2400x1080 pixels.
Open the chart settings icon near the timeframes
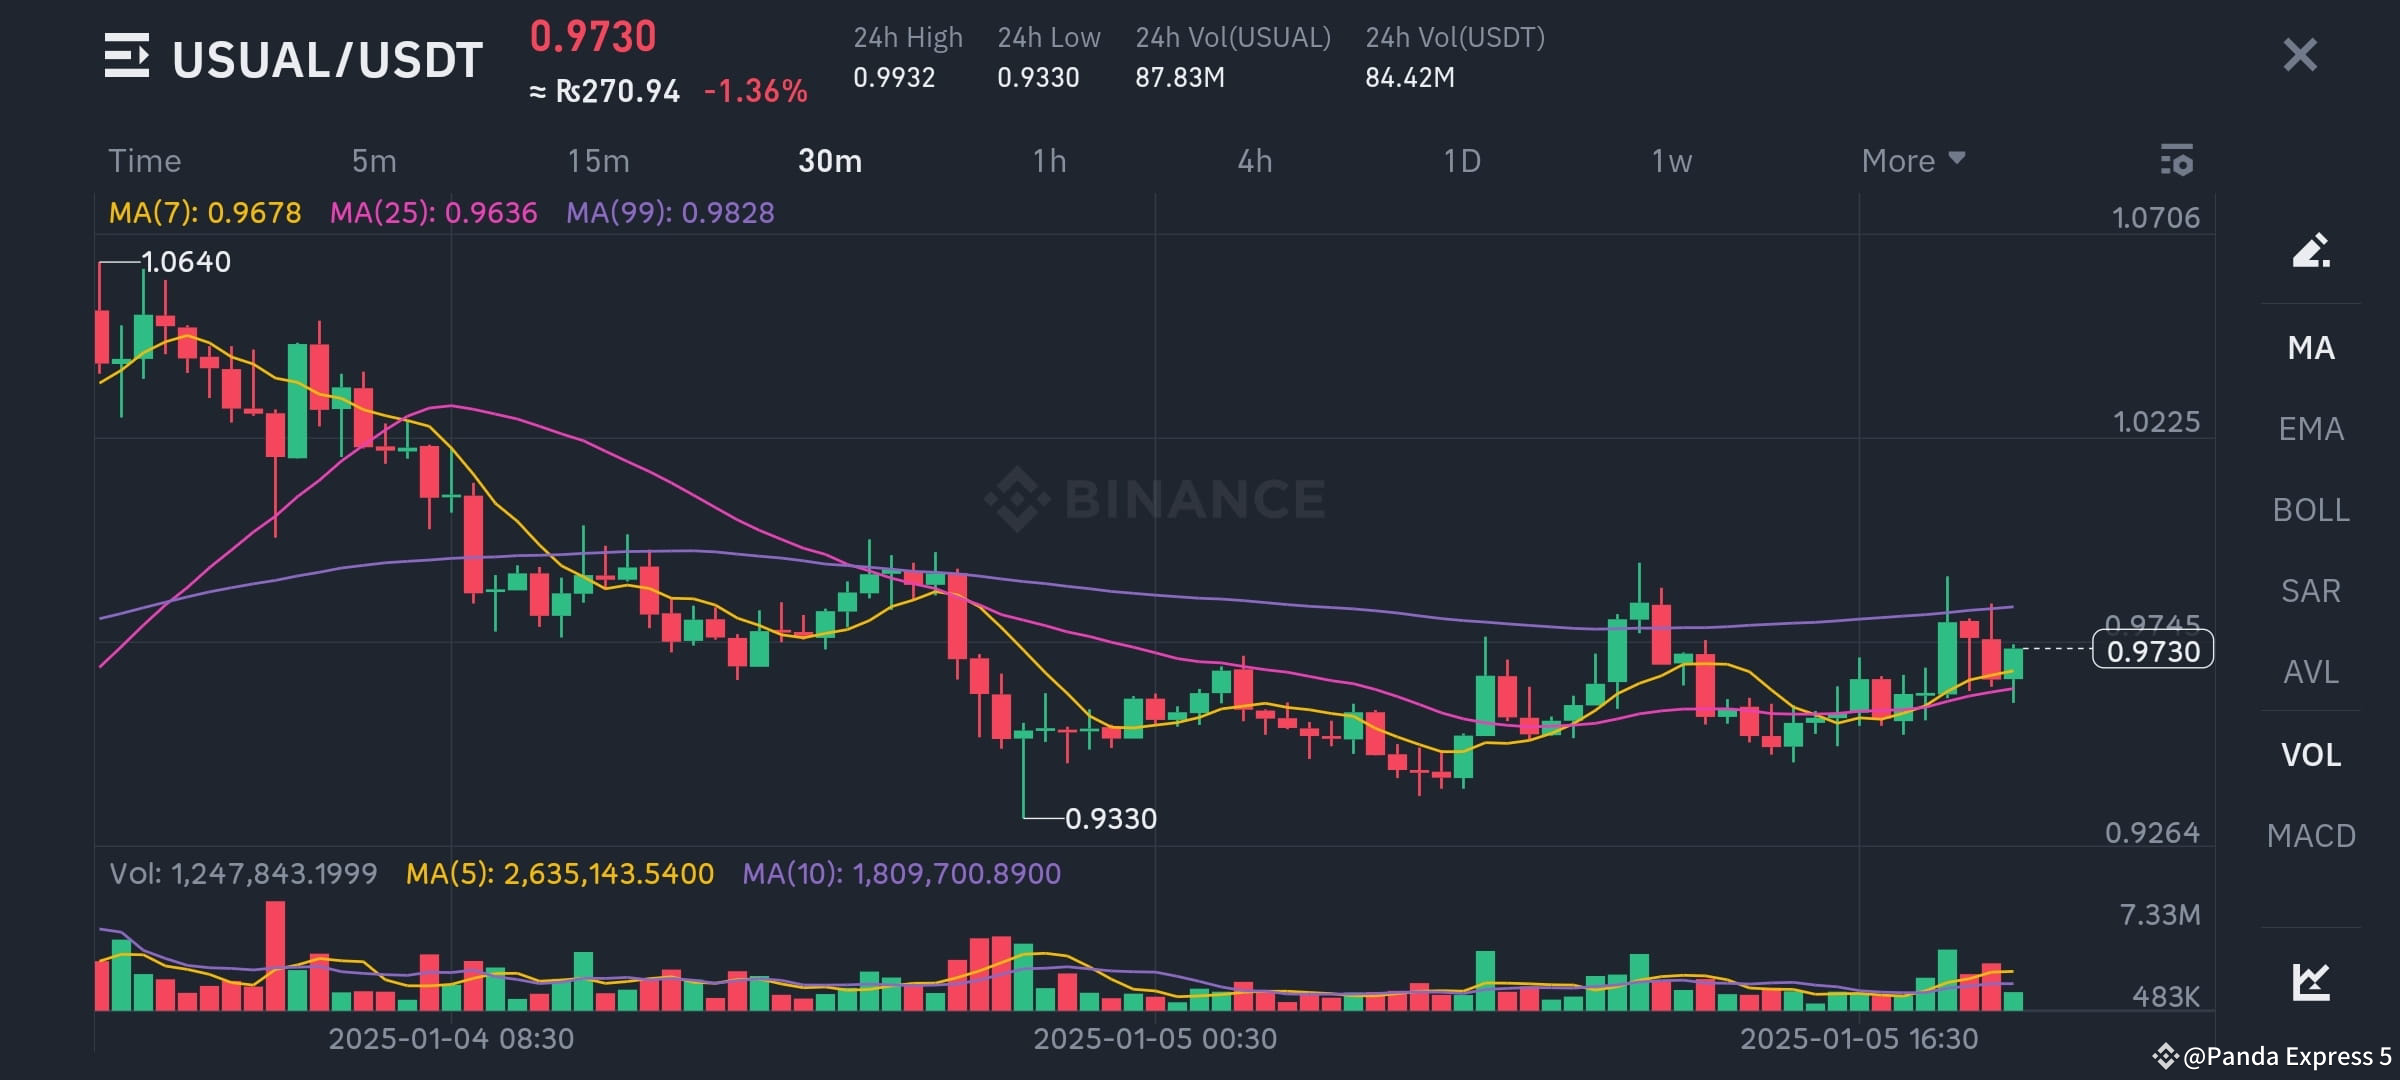pos(2176,160)
